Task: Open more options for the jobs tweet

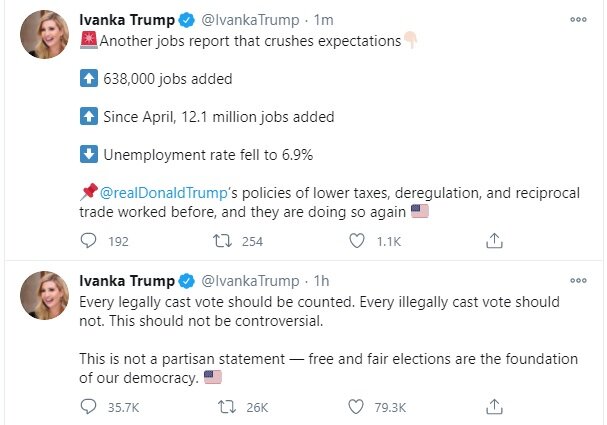Action: click(578, 19)
